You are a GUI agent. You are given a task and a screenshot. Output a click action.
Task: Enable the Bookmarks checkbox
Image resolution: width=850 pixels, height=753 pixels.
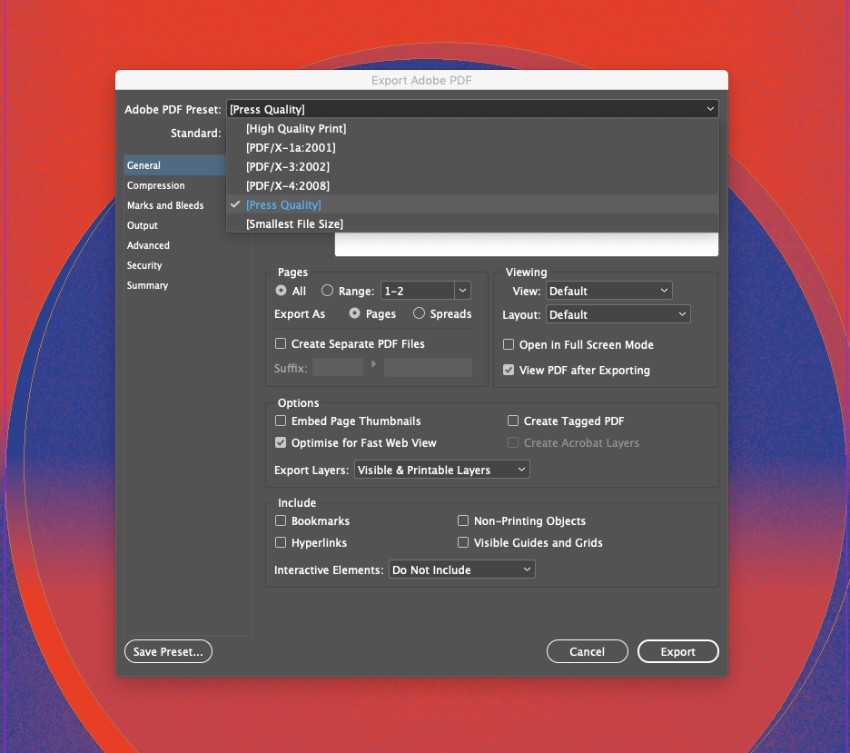click(280, 520)
